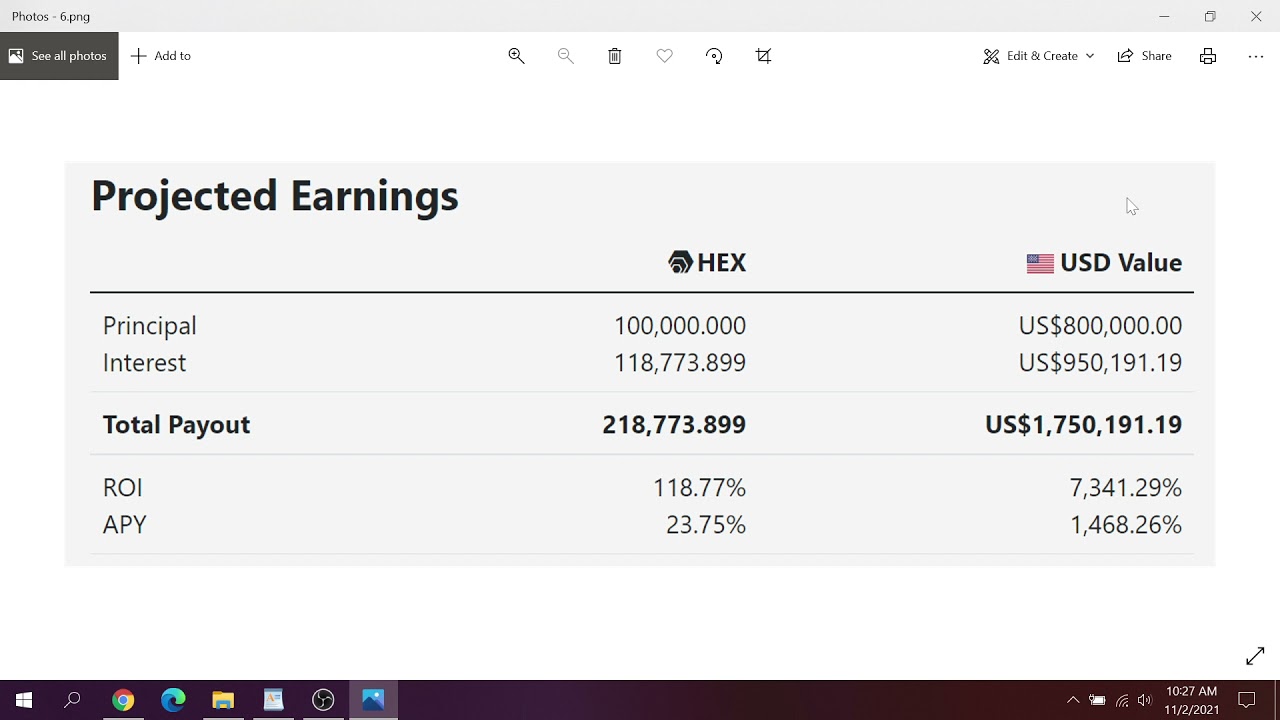
Task: Open the clock showing 10:27 AM
Action: pyautogui.click(x=1191, y=700)
